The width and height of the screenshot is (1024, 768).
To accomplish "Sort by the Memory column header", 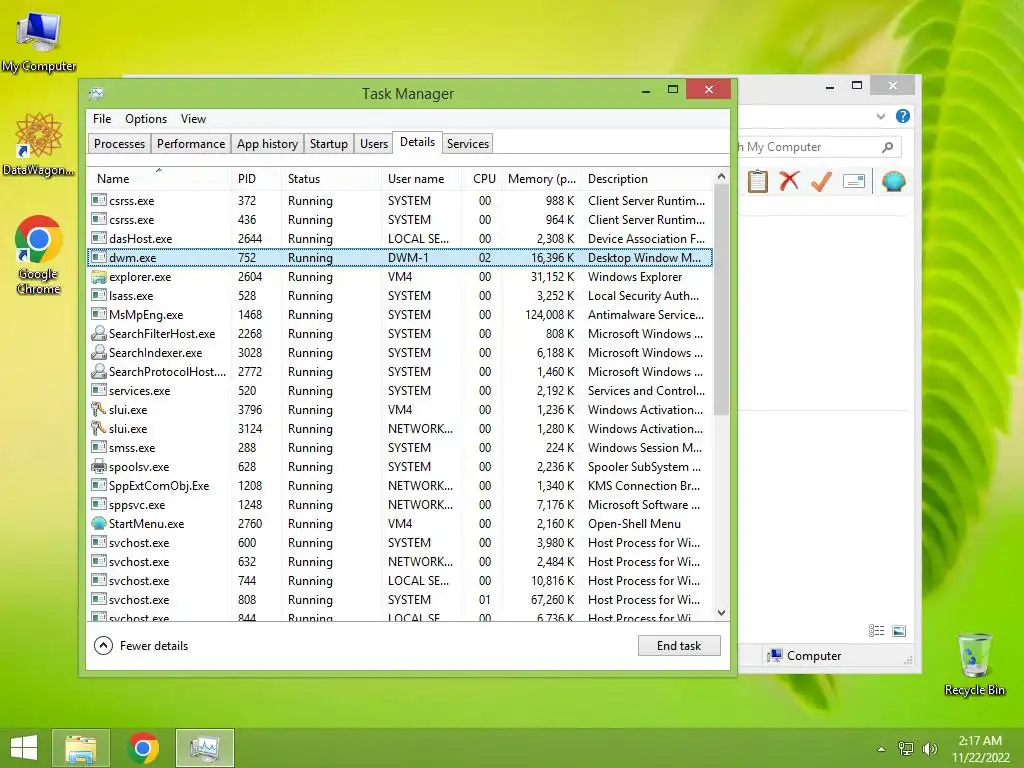I will tap(541, 178).
